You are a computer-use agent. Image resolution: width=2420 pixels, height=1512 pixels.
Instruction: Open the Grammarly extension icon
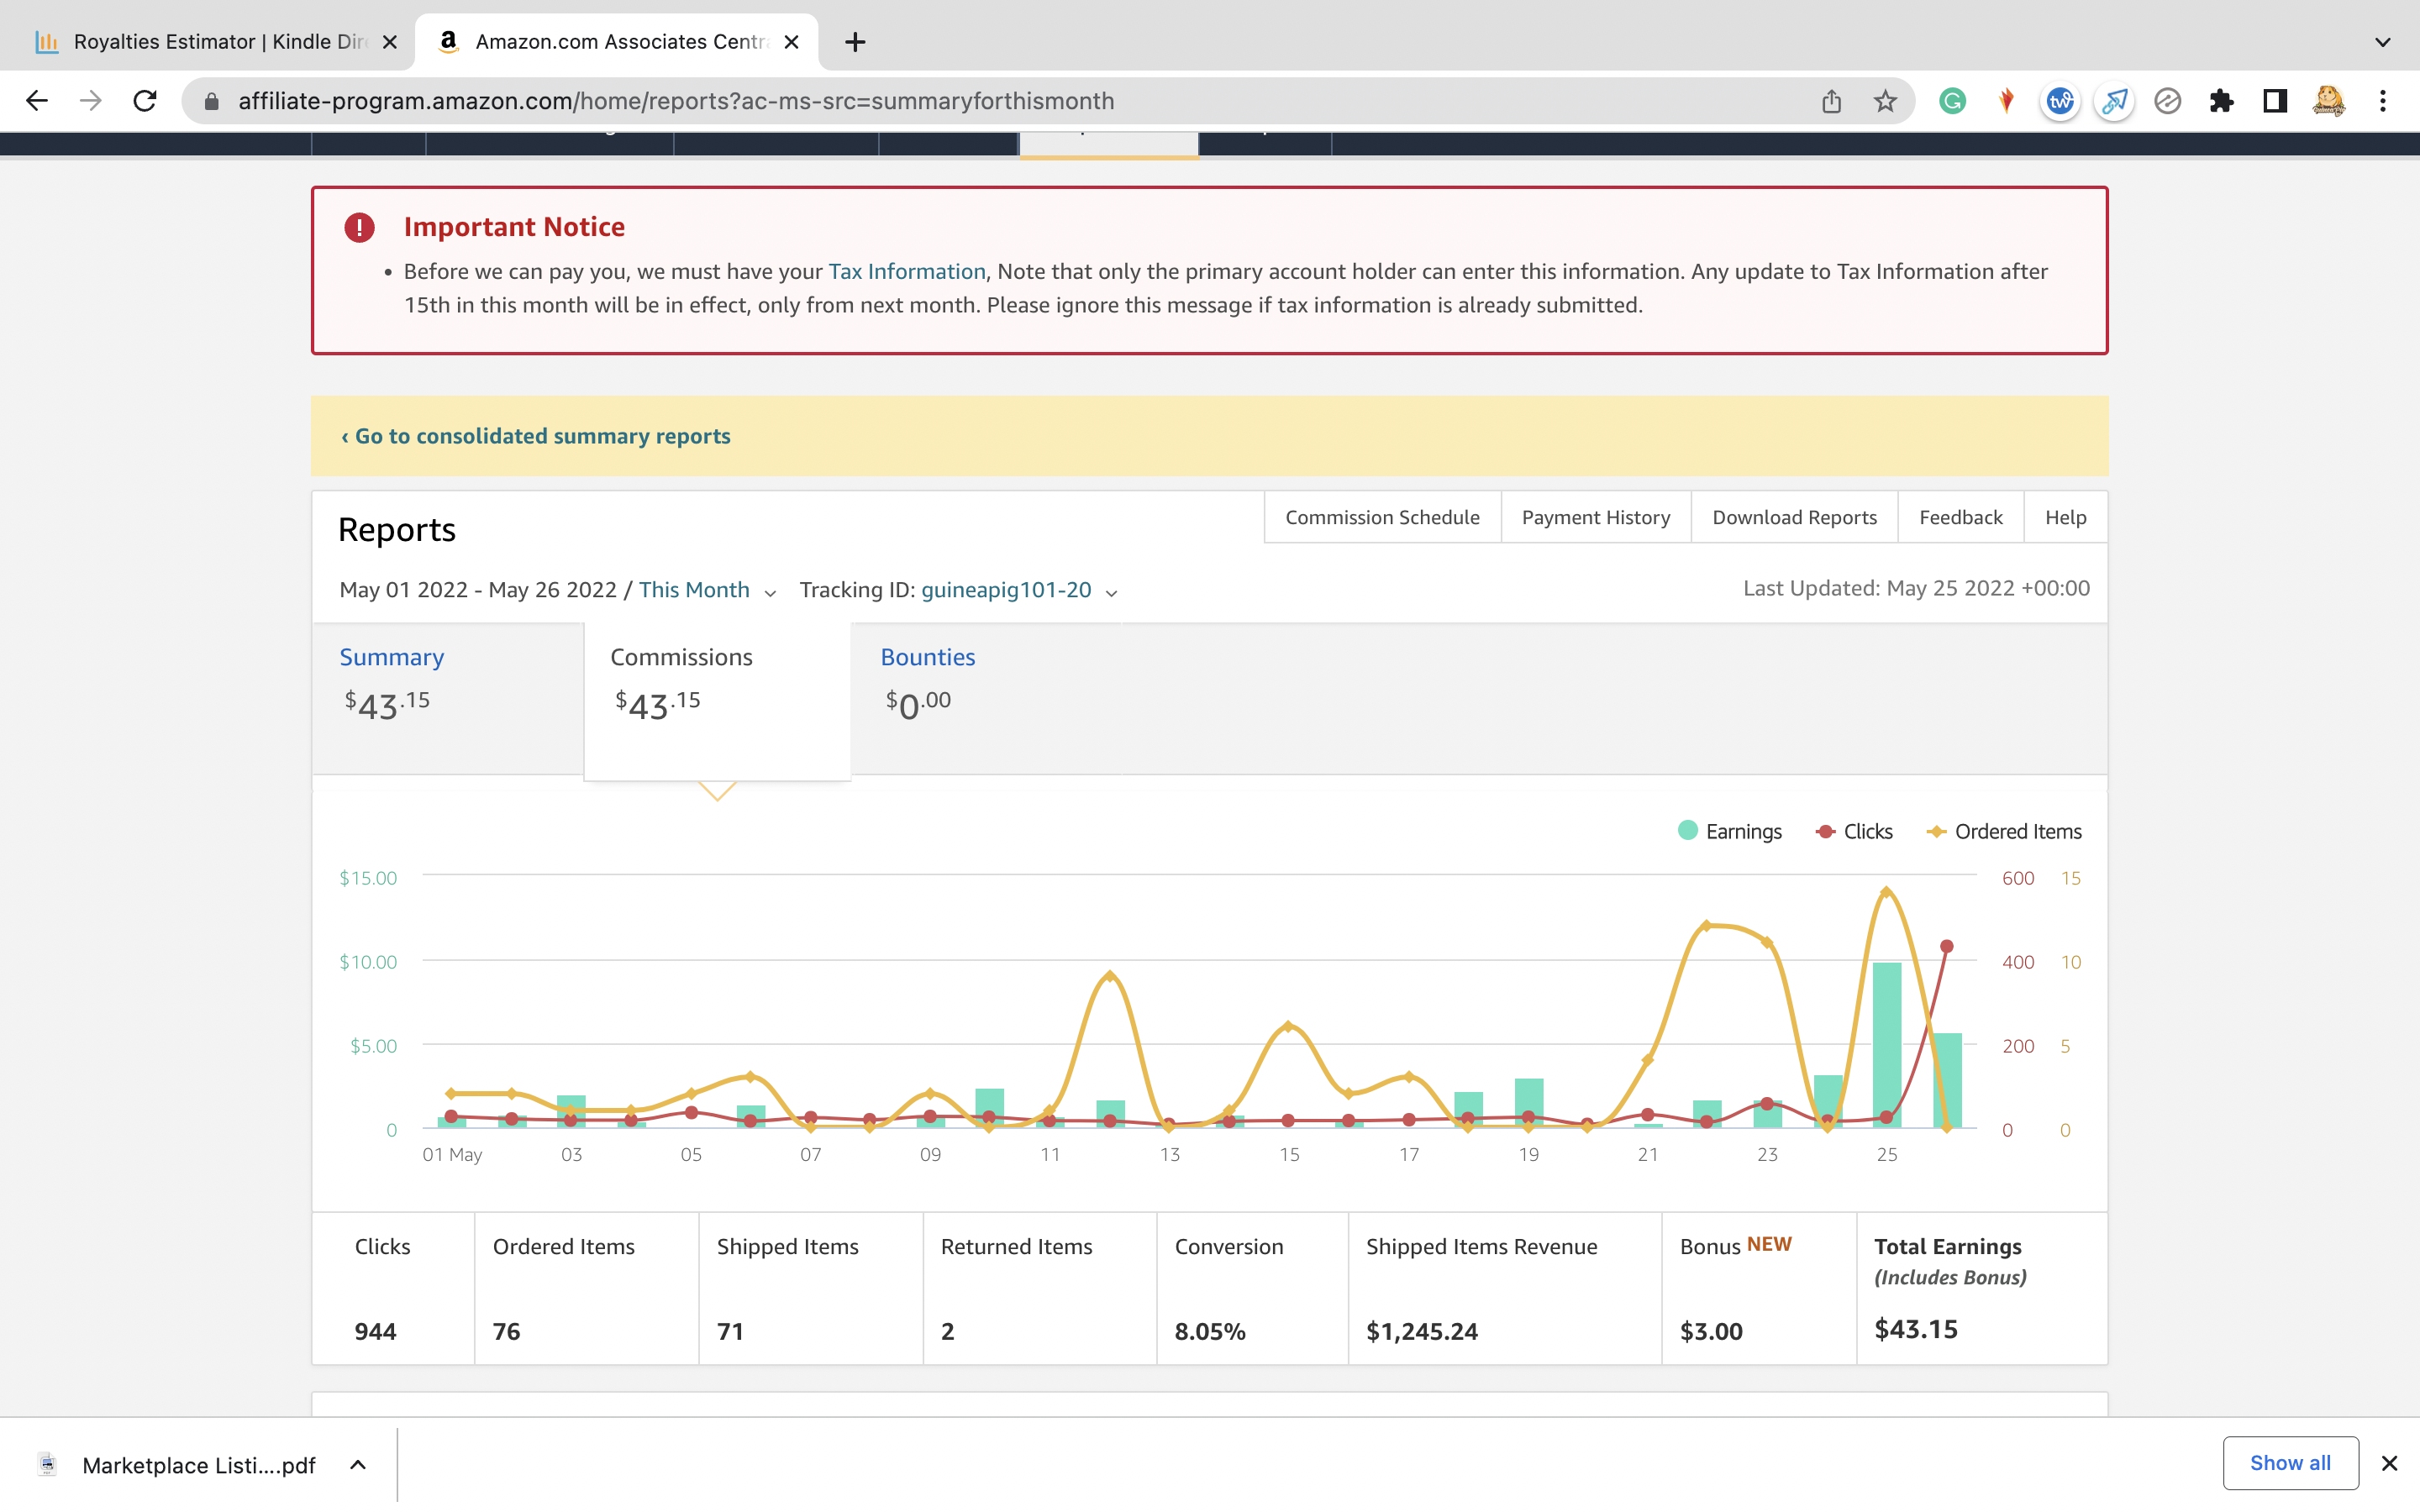tap(1952, 101)
